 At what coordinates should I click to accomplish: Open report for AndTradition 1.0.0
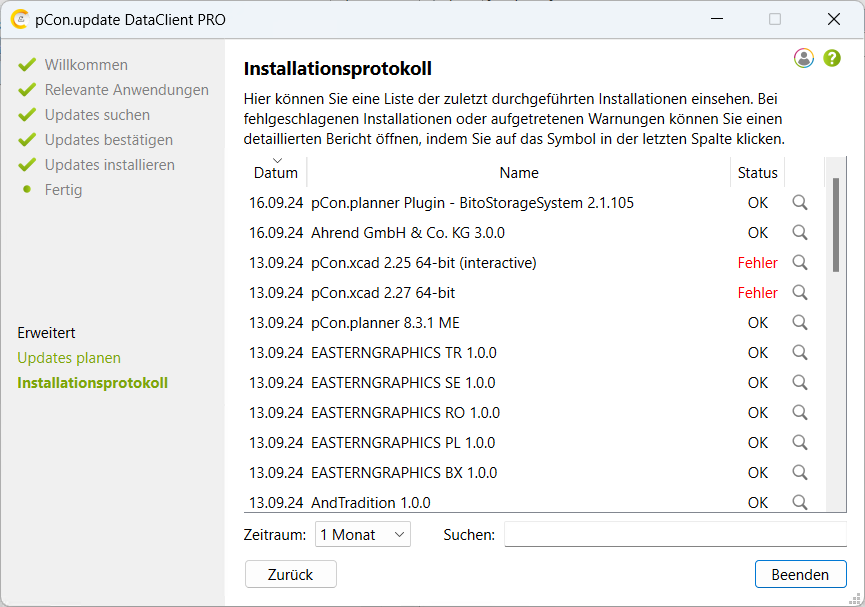tap(800, 502)
